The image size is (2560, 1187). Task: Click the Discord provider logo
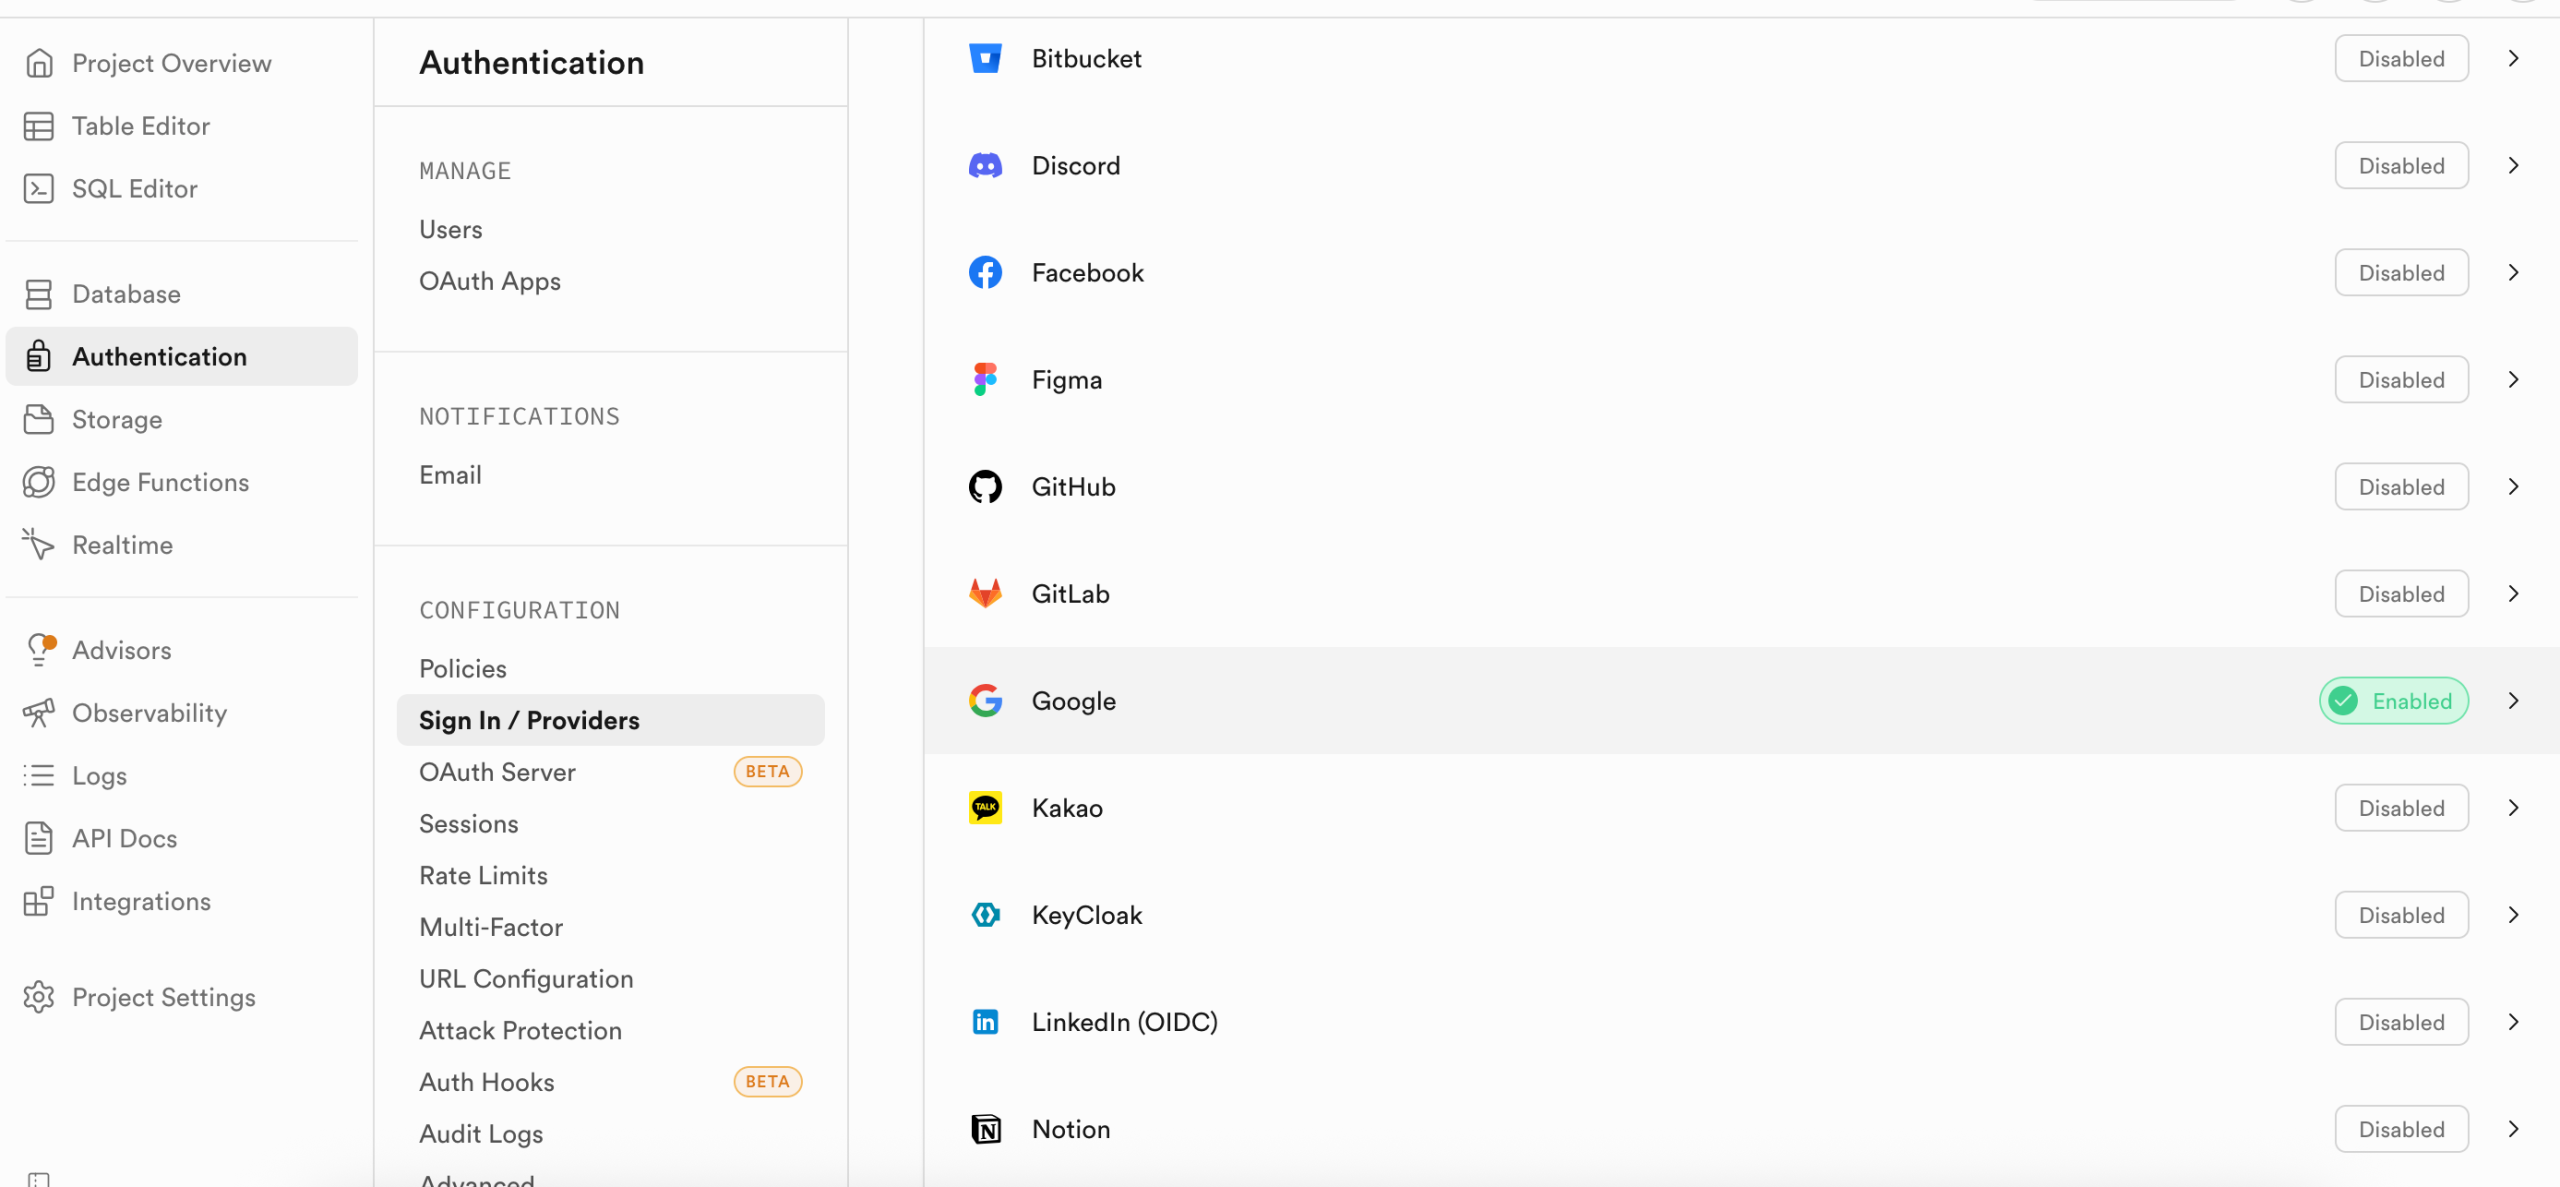(x=985, y=166)
